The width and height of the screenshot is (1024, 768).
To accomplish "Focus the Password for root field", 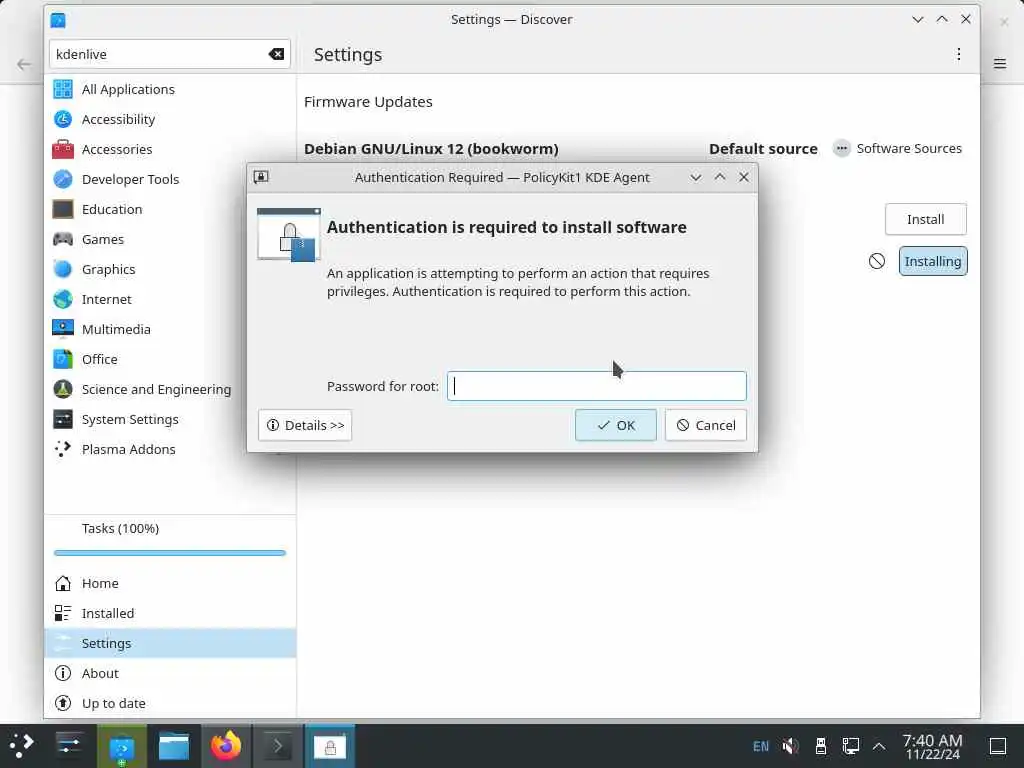I will pos(597,386).
